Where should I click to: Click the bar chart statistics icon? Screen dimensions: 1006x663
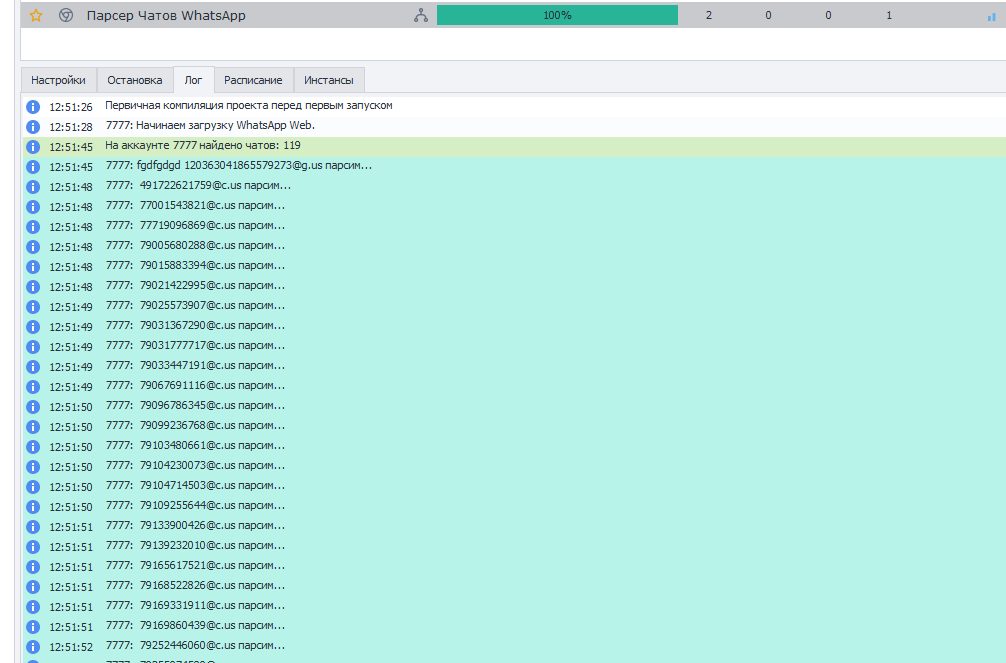(992, 17)
